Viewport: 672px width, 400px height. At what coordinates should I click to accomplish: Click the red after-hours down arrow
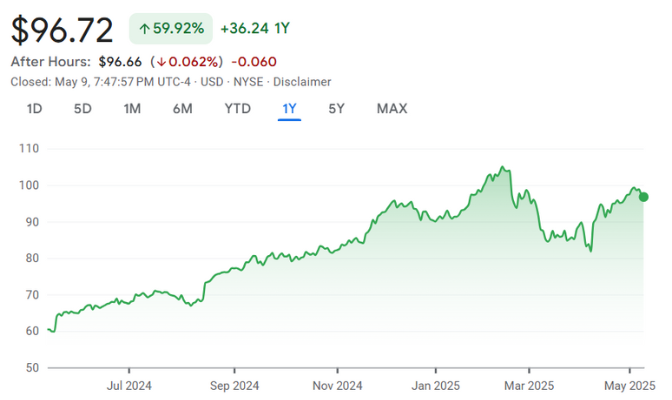click(161, 62)
